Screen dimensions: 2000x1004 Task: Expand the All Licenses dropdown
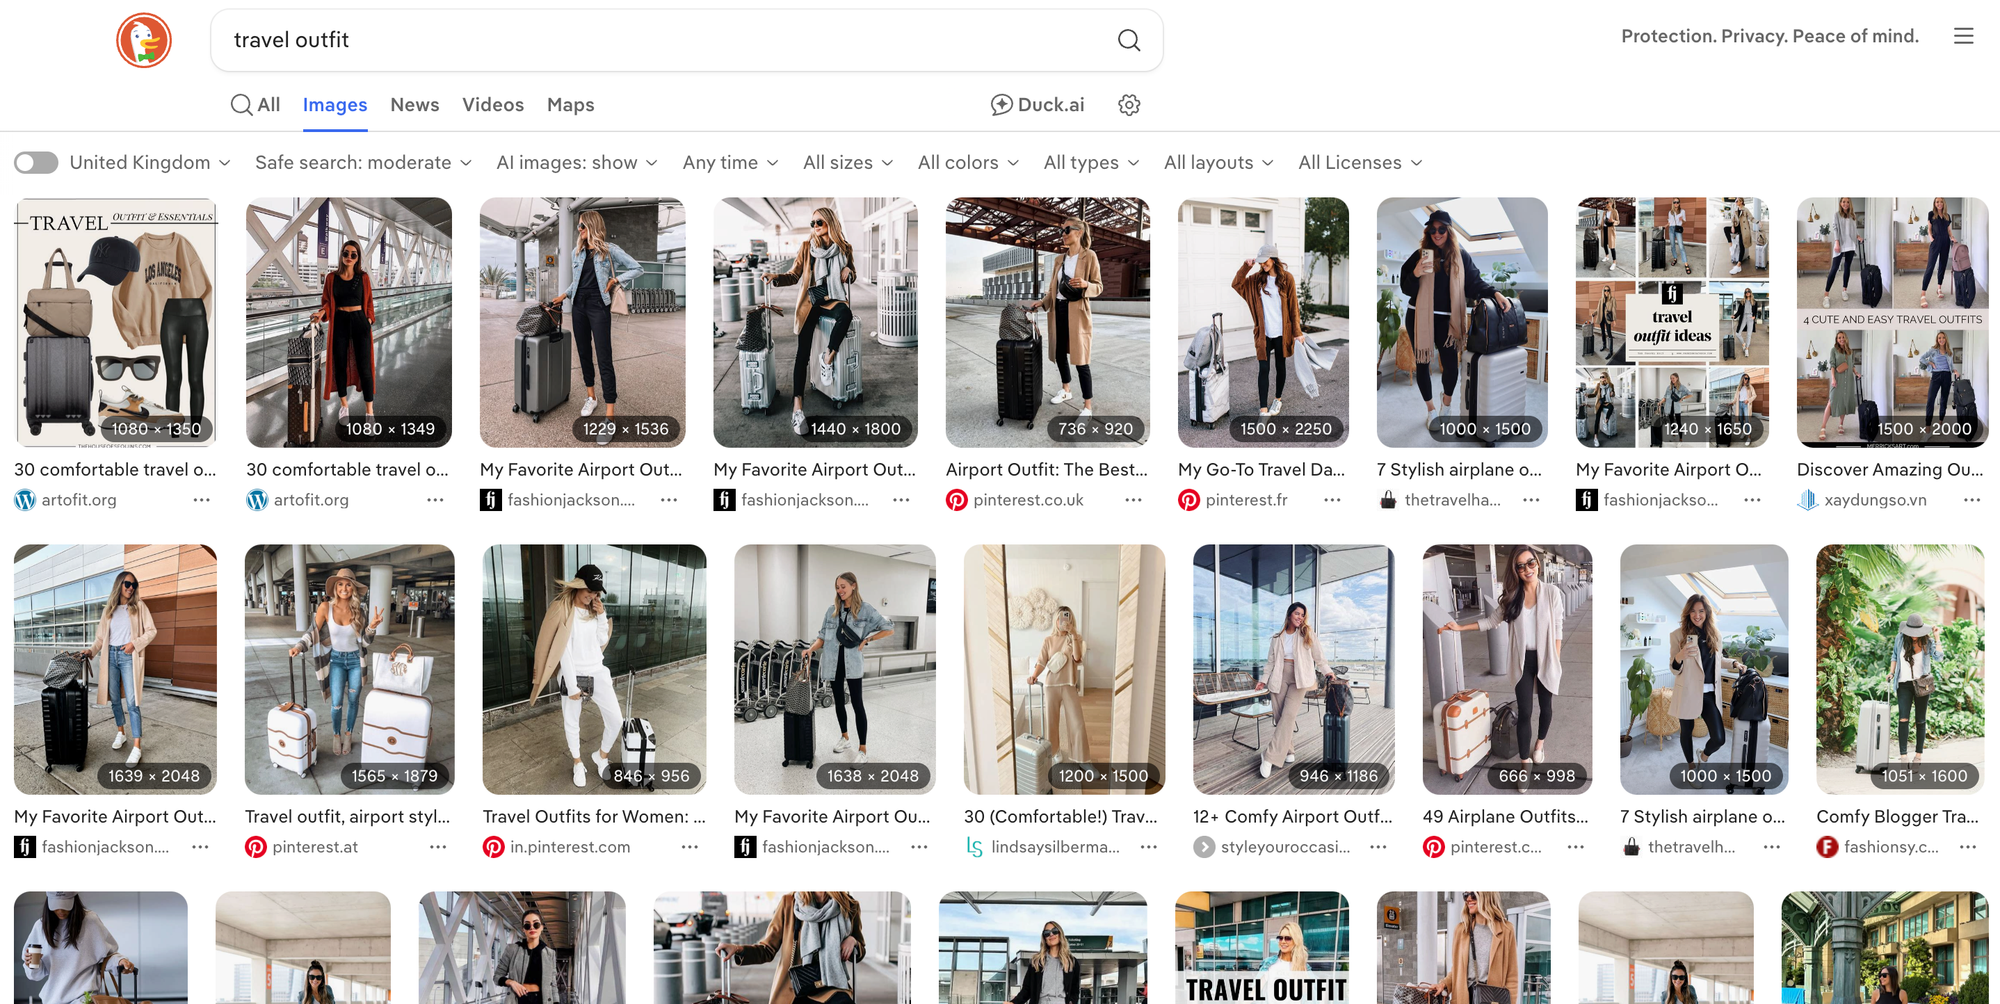coord(1359,163)
